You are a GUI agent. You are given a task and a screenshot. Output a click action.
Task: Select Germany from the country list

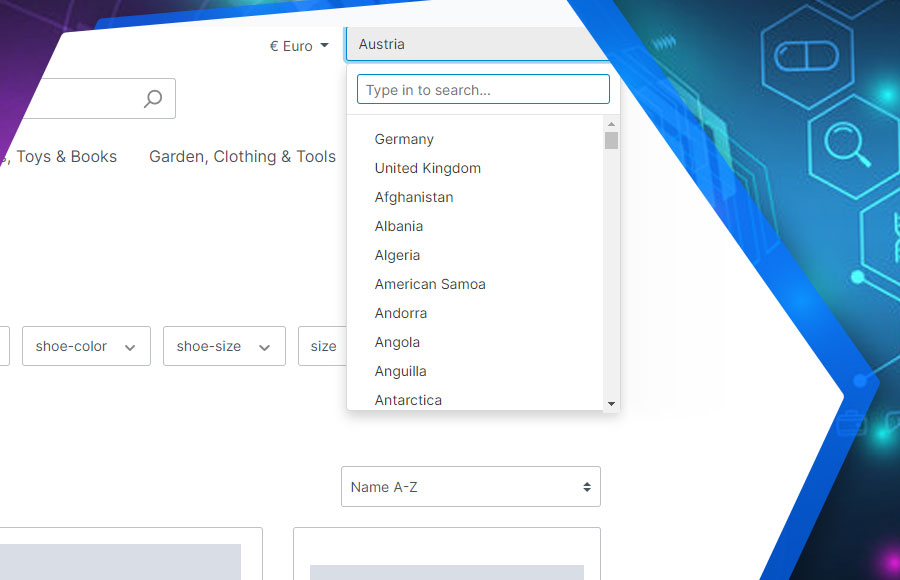click(x=404, y=139)
